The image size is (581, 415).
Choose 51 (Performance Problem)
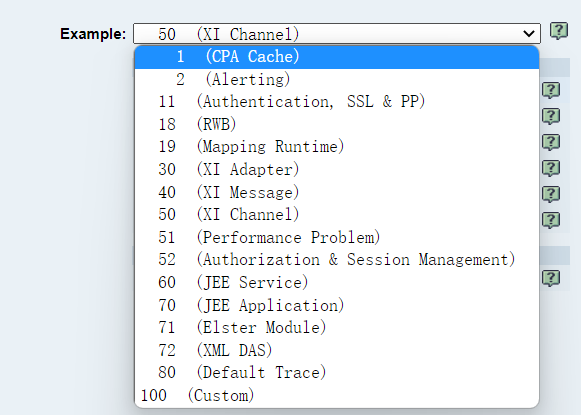click(337, 238)
